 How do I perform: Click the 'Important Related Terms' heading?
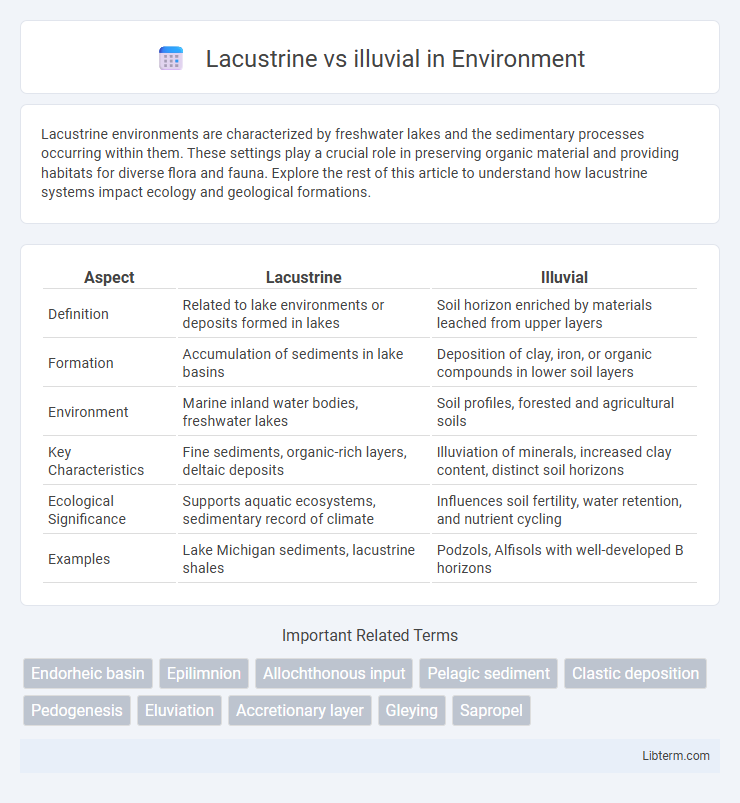pyautogui.click(x=370, y=636)
